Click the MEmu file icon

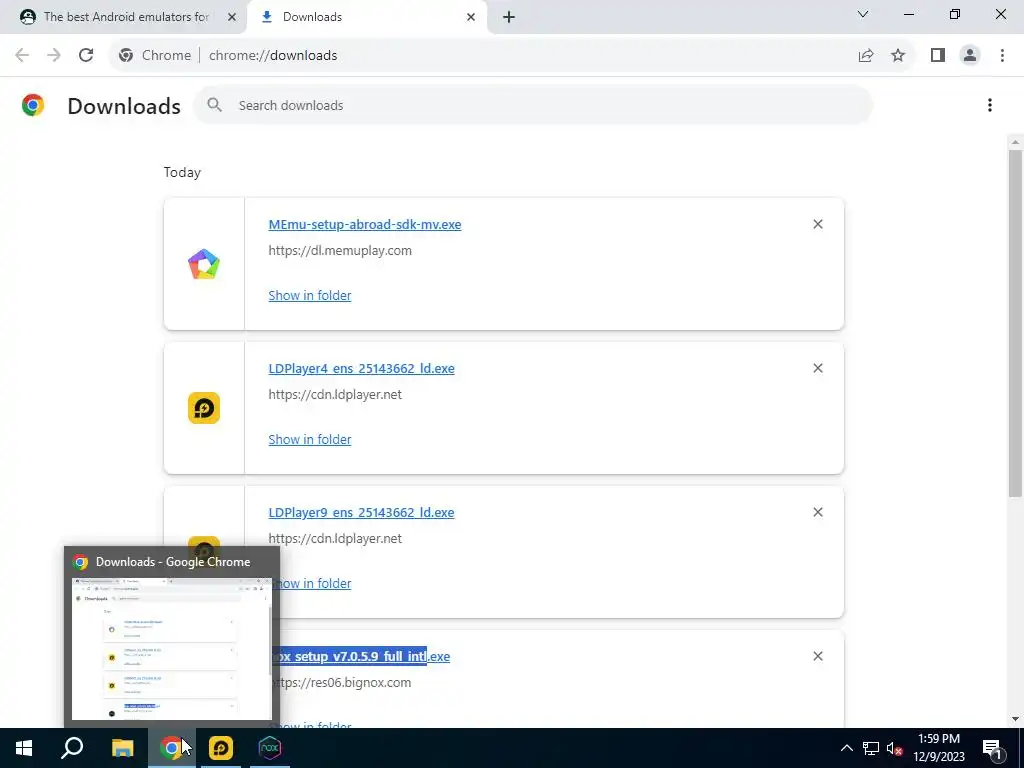pyautogui.click(x=204, y=264)
